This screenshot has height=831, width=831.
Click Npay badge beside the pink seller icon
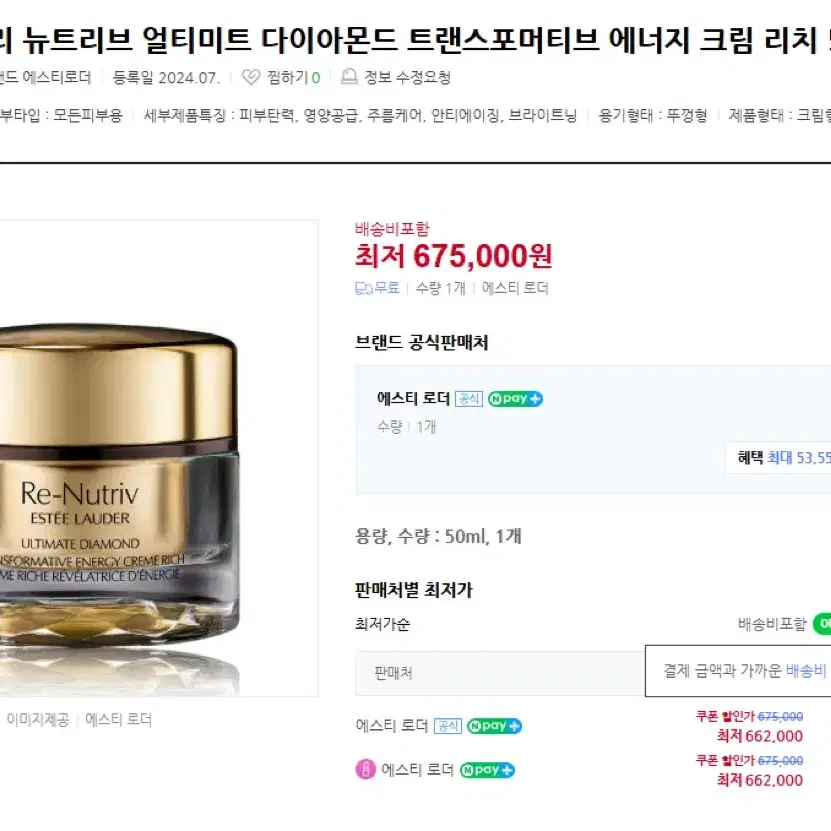[487, 770]
